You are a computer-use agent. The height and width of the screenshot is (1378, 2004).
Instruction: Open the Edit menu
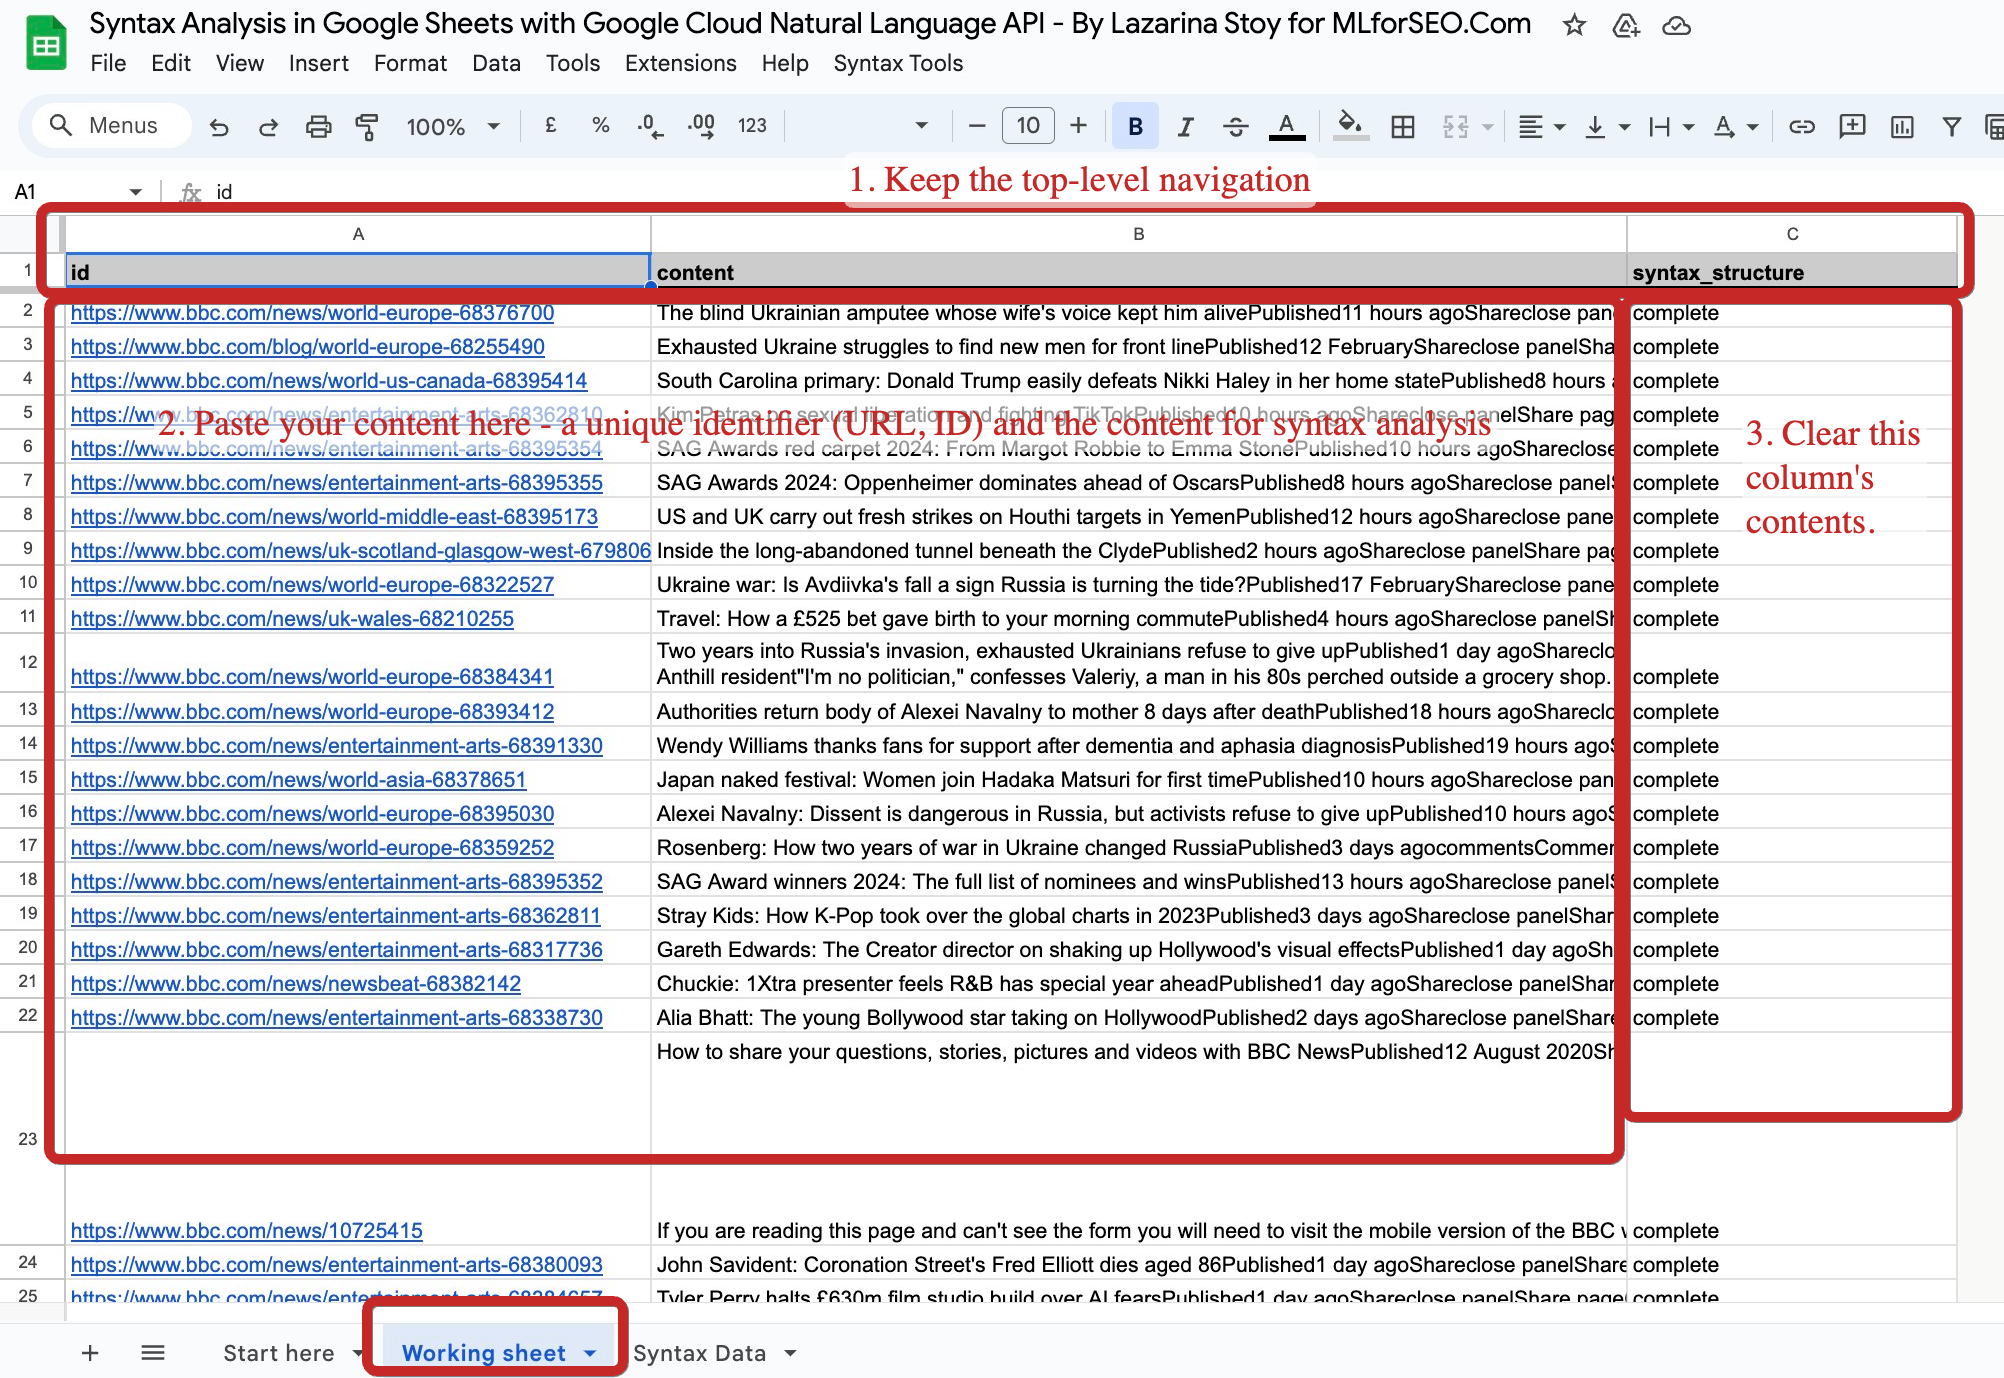point(171,63)
